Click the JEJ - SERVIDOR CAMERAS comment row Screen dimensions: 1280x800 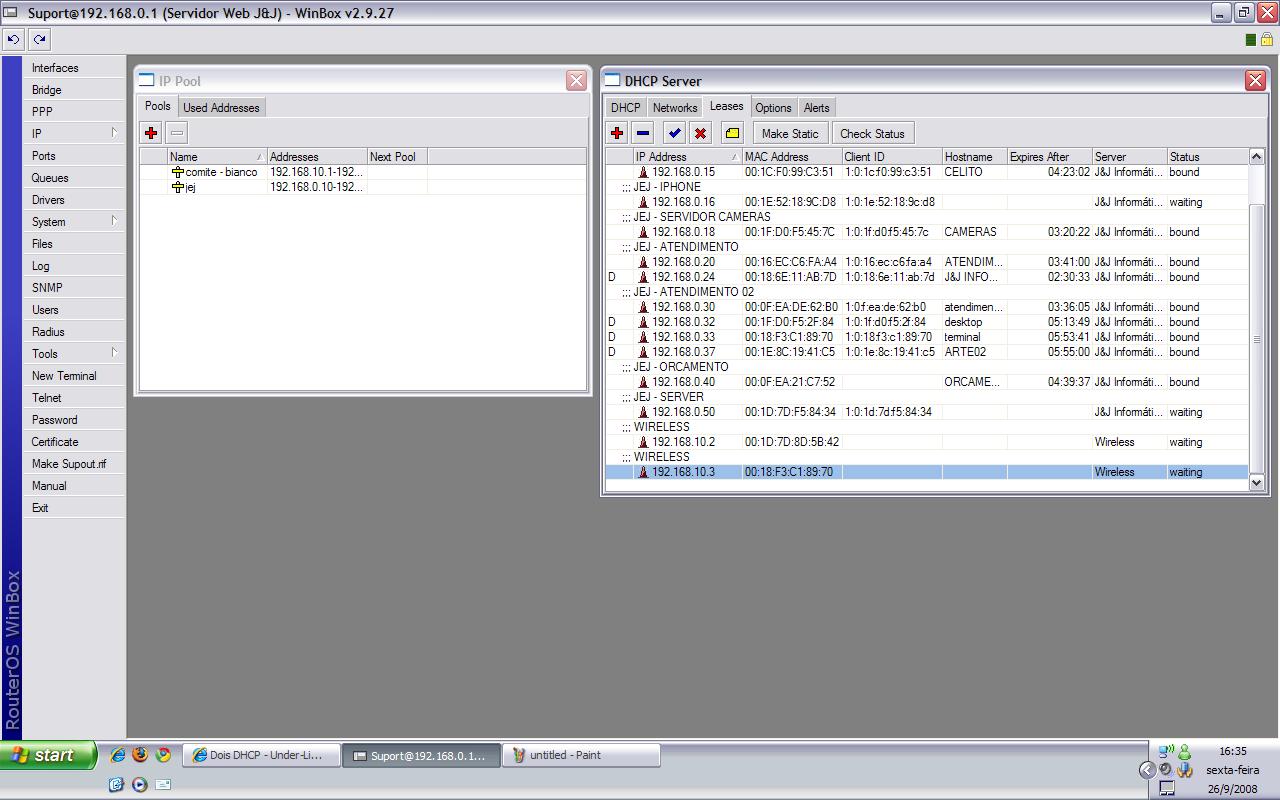[927, 217]
